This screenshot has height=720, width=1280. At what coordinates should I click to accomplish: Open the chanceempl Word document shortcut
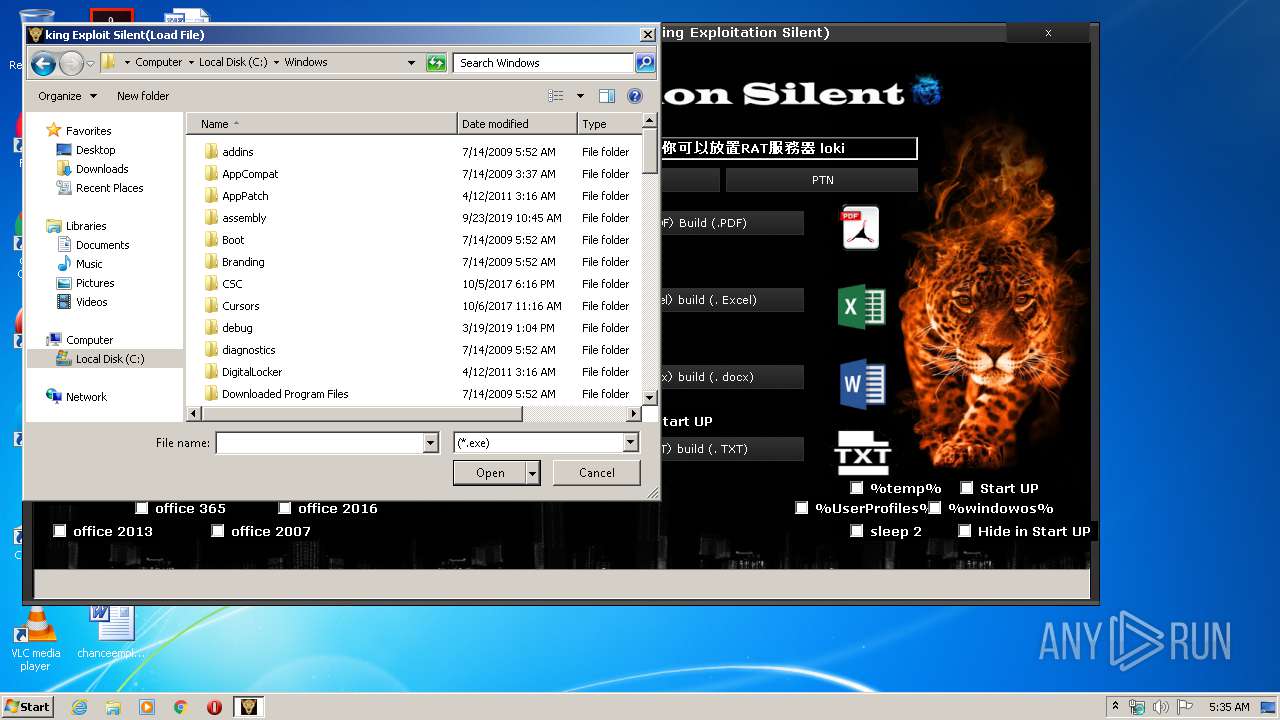click(x=112, y=631)
